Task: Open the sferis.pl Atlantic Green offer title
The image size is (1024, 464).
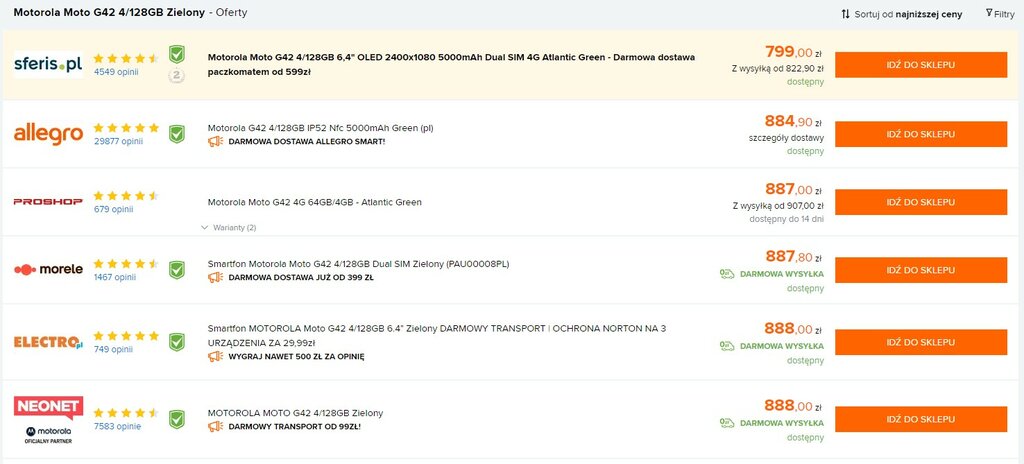Action: point(451,65)
